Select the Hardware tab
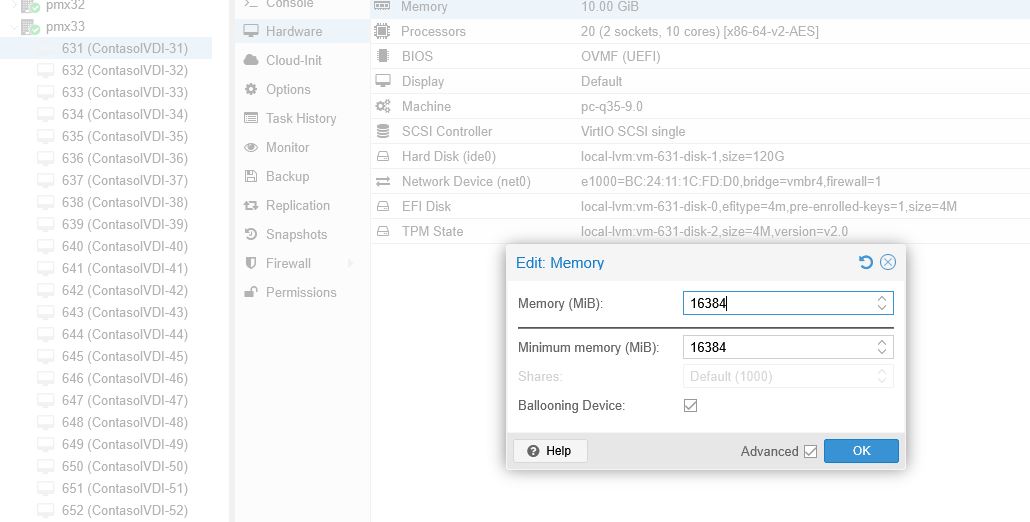Viewport: 1030px width, 522px height. [293, 31]
